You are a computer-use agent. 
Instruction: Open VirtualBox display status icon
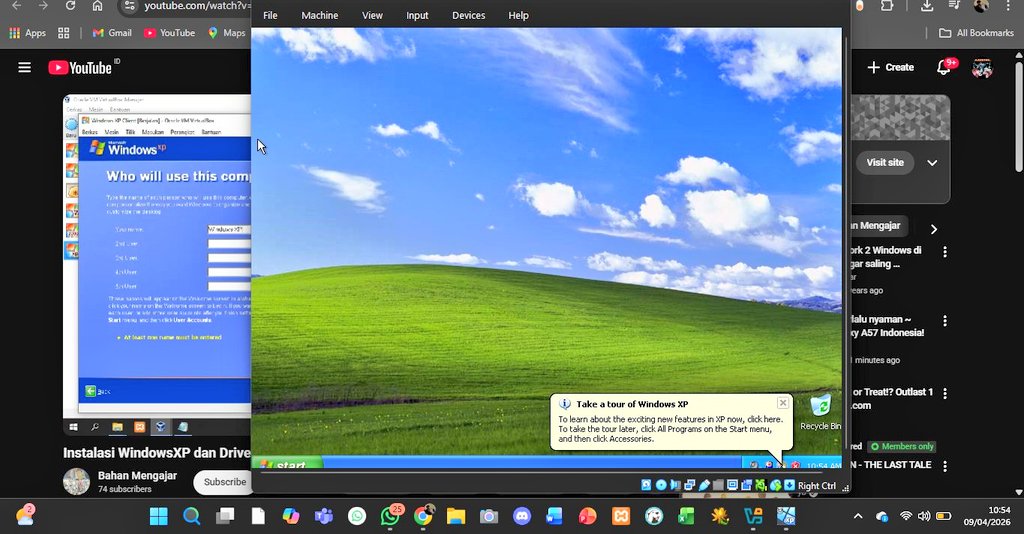pyautogui.click(x=732, y=485)
